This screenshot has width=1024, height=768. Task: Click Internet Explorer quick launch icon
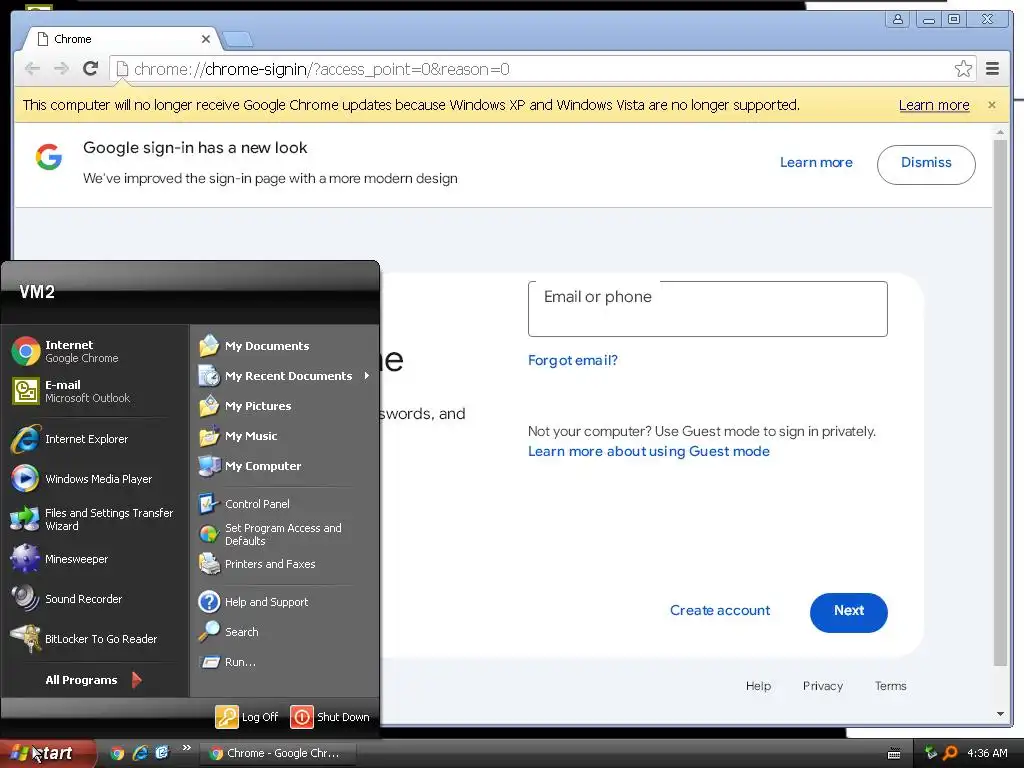pyautogui.click(x=140, y=753)
